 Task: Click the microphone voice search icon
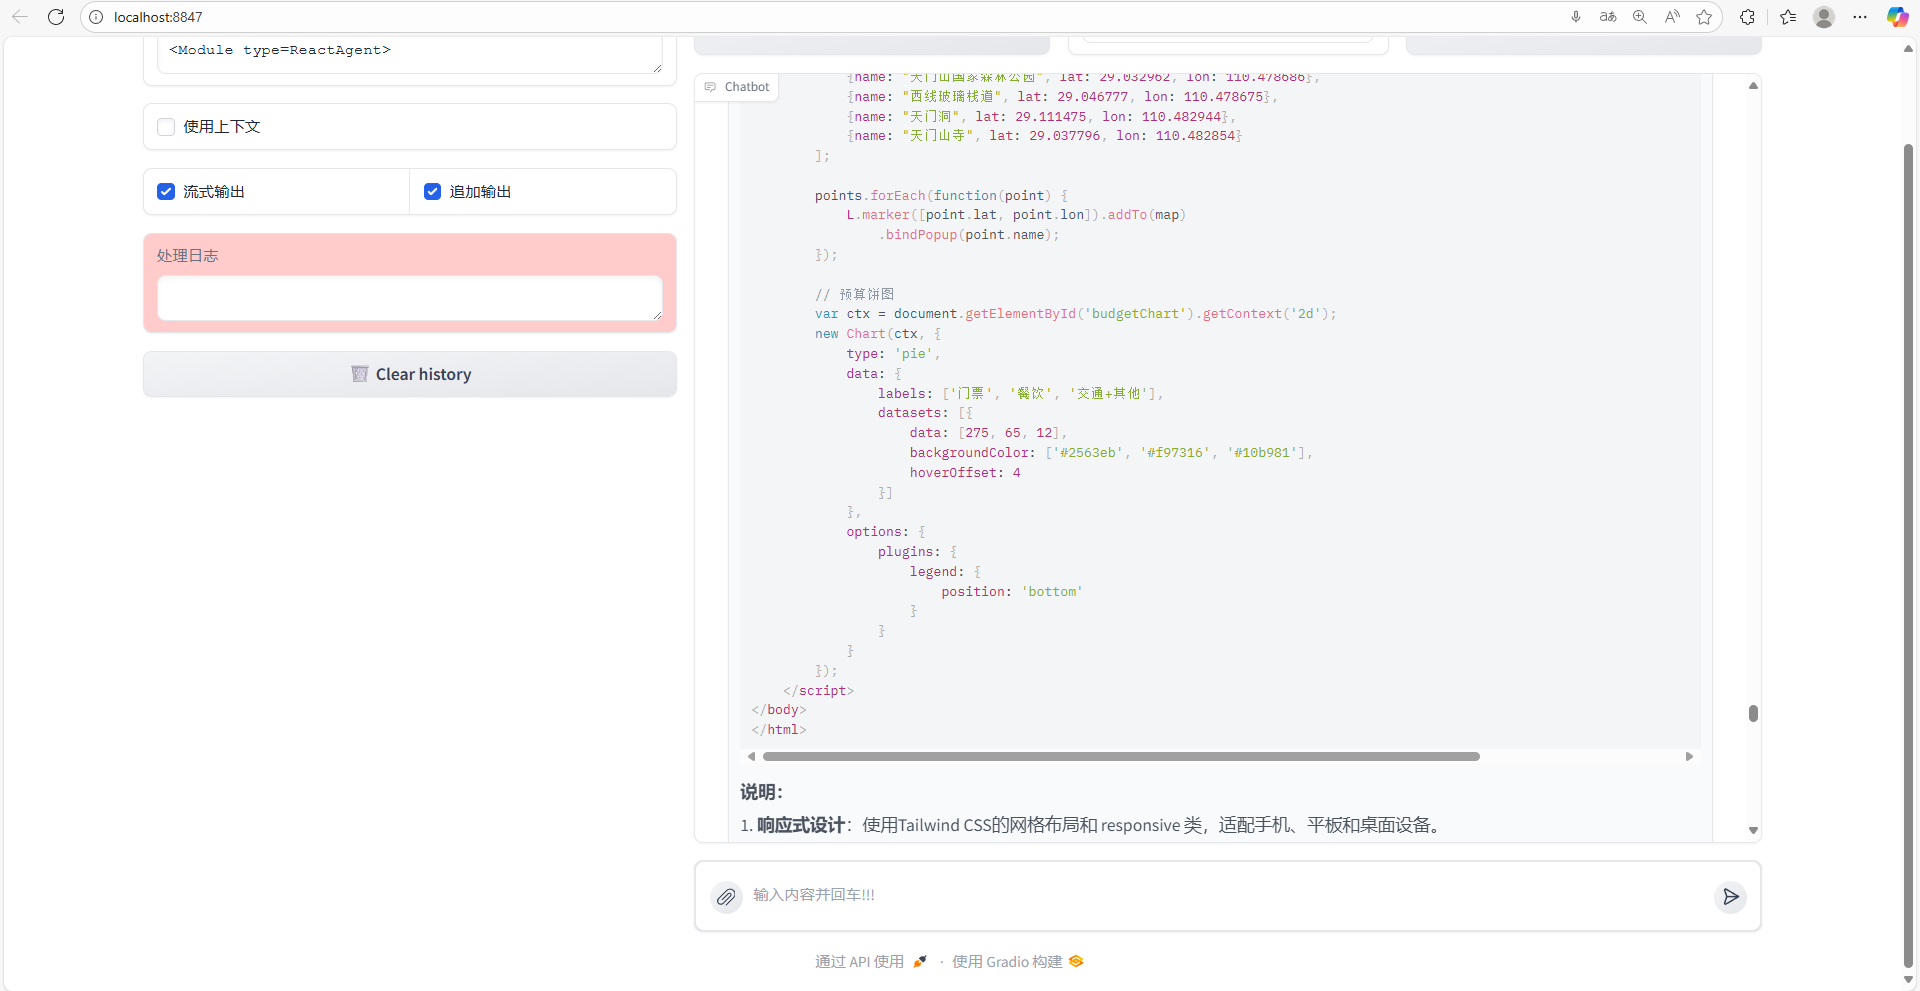tap(1576, 17)
